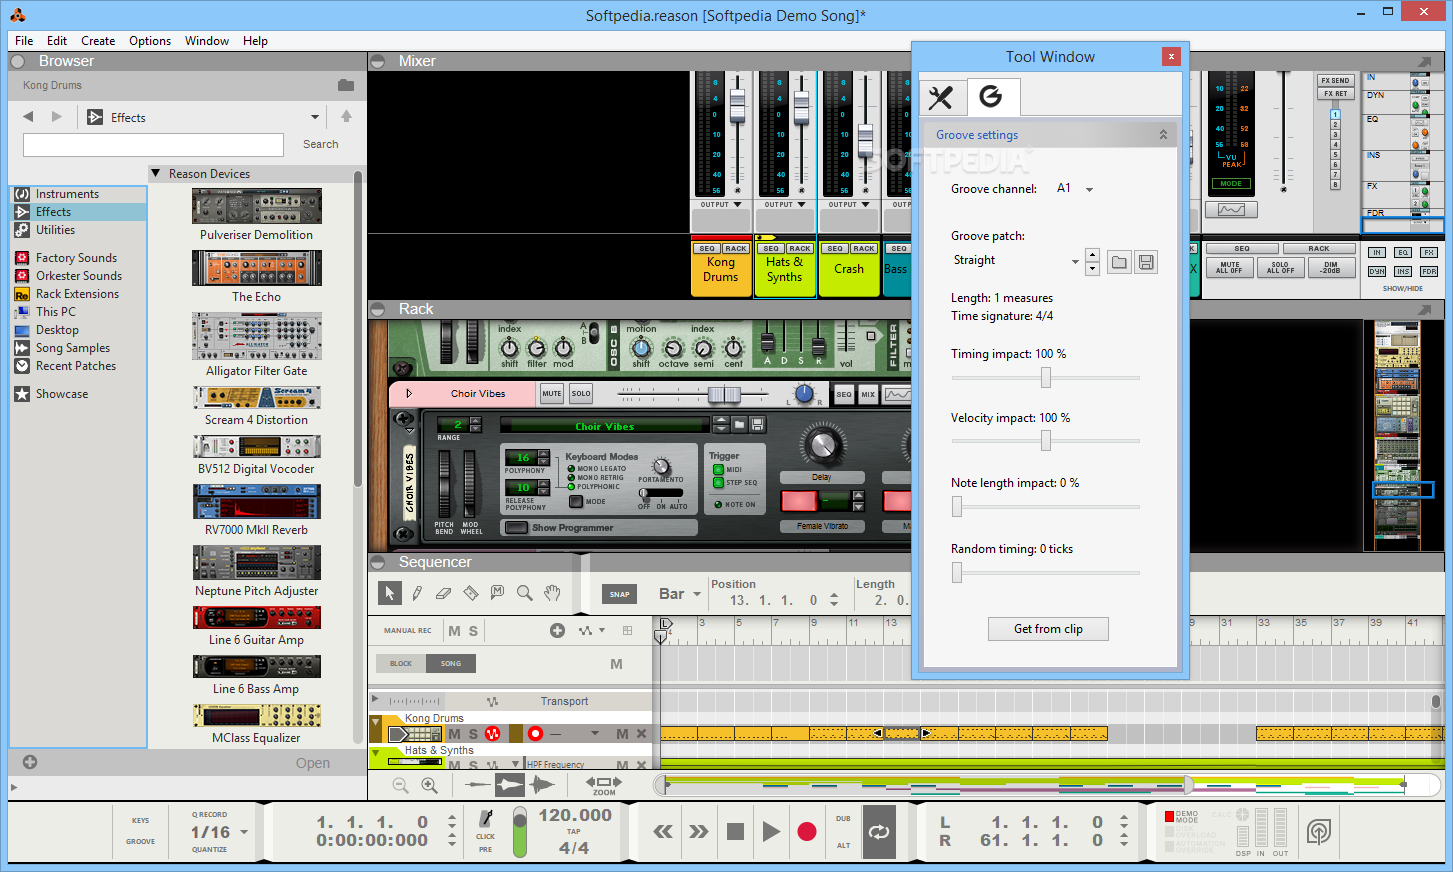Click SOLO ALL OFF in the mixer
The width and height of the screenshot is (1453, 872).
tap(1280, 268)
